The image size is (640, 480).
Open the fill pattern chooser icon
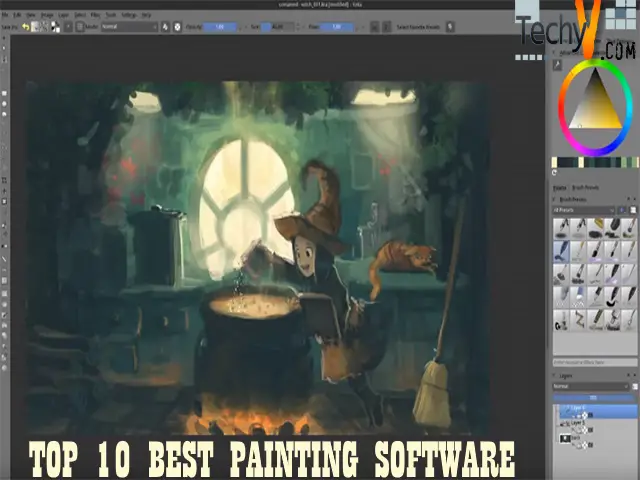coord(44,27)
